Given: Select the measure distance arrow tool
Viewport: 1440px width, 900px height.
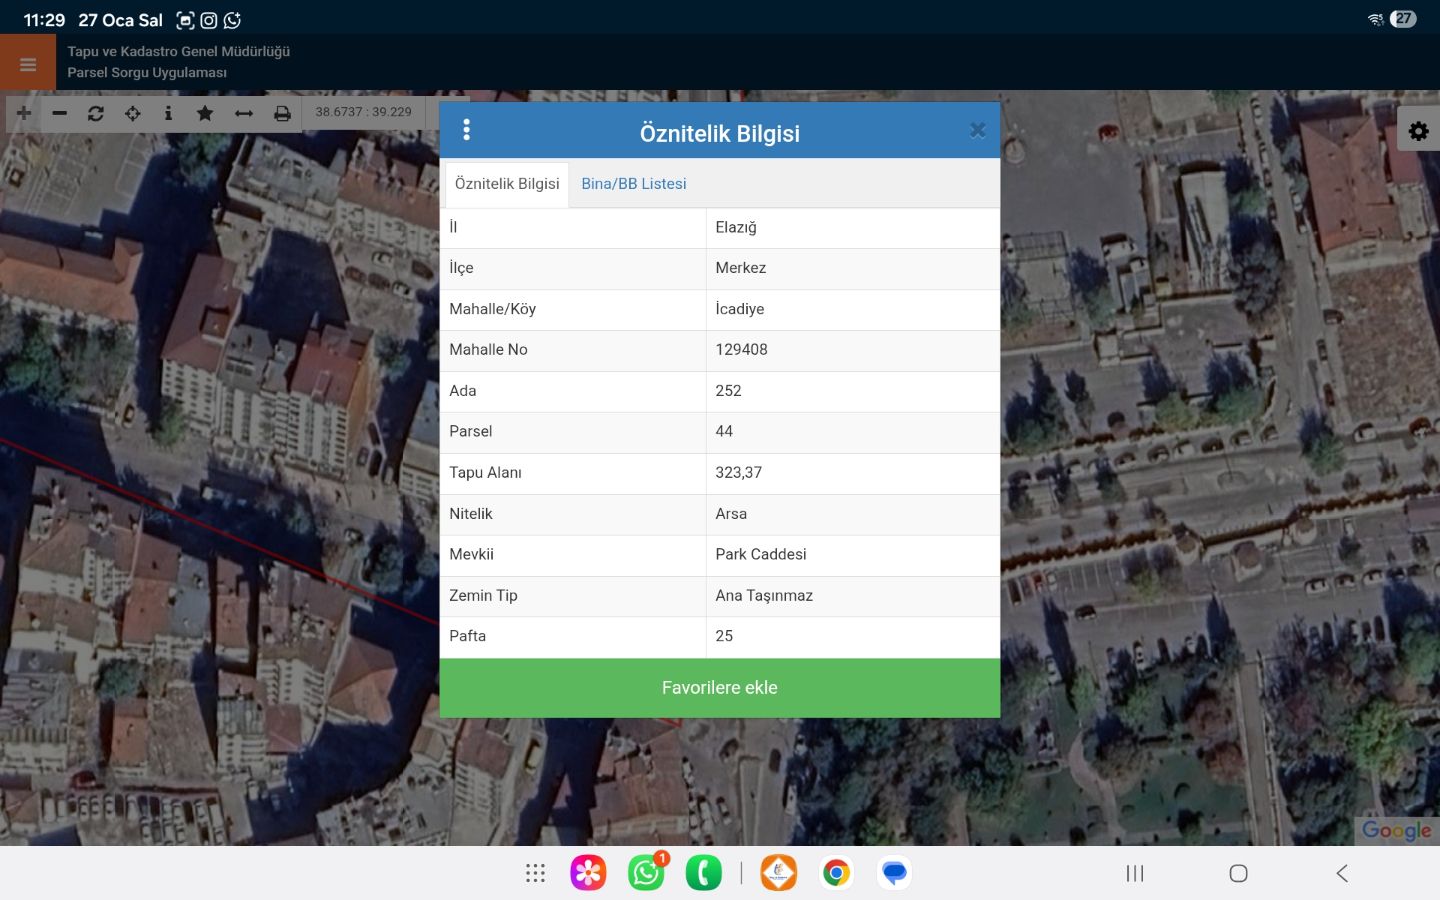Looking at the screenshot, I should coord(244,113).
